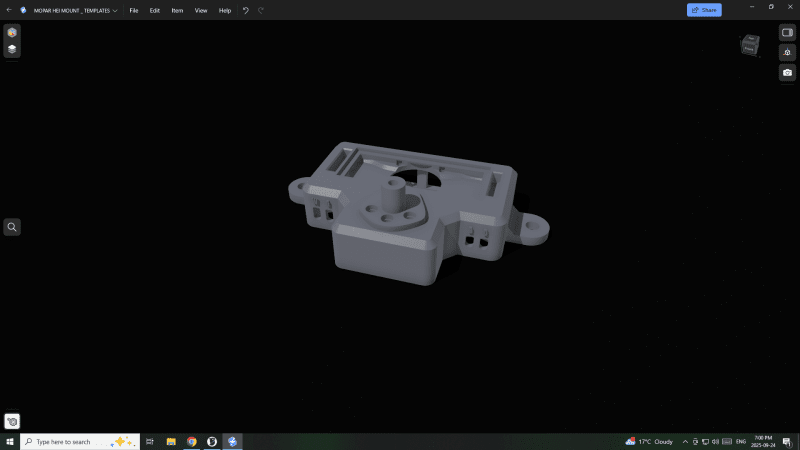
Task: Open the File menu
Action: (133, 10)
